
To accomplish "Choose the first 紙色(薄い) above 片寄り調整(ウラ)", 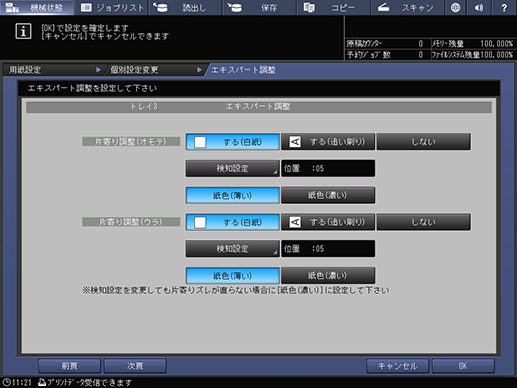I will (x=232, y=195).
